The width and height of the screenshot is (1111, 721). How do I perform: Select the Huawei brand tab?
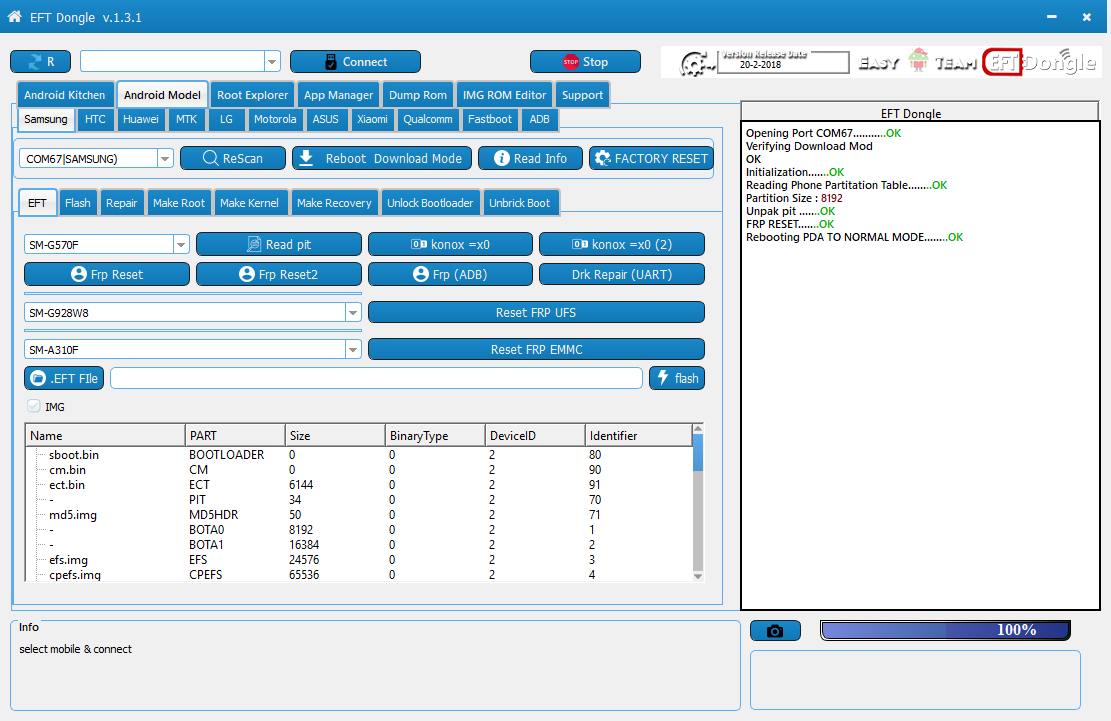(x=140, y=119)
